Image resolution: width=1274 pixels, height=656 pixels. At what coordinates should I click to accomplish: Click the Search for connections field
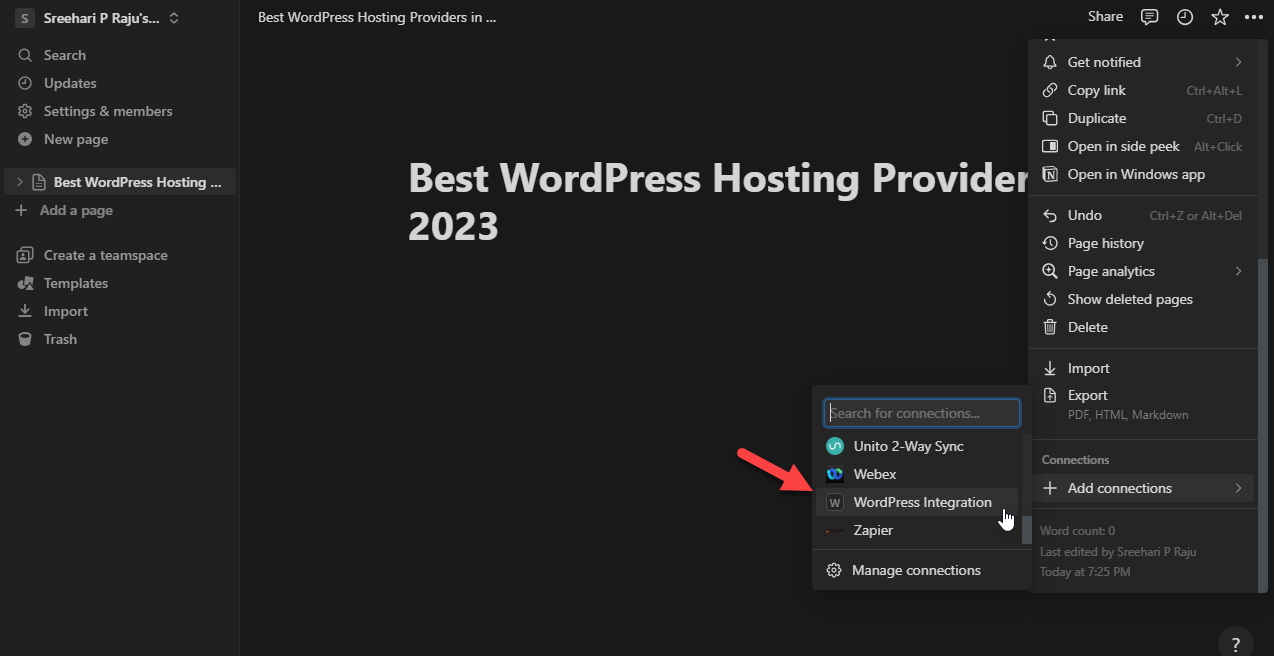922,413
